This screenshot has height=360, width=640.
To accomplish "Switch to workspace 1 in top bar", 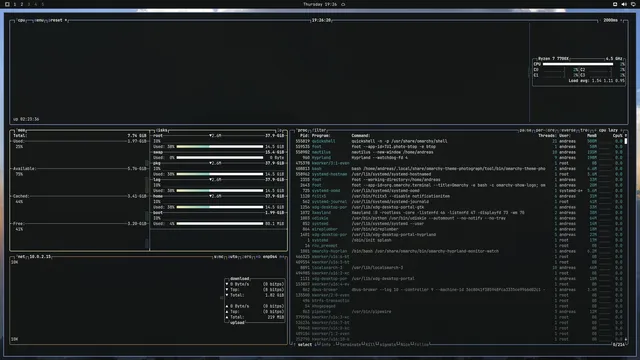I will 15,4.
